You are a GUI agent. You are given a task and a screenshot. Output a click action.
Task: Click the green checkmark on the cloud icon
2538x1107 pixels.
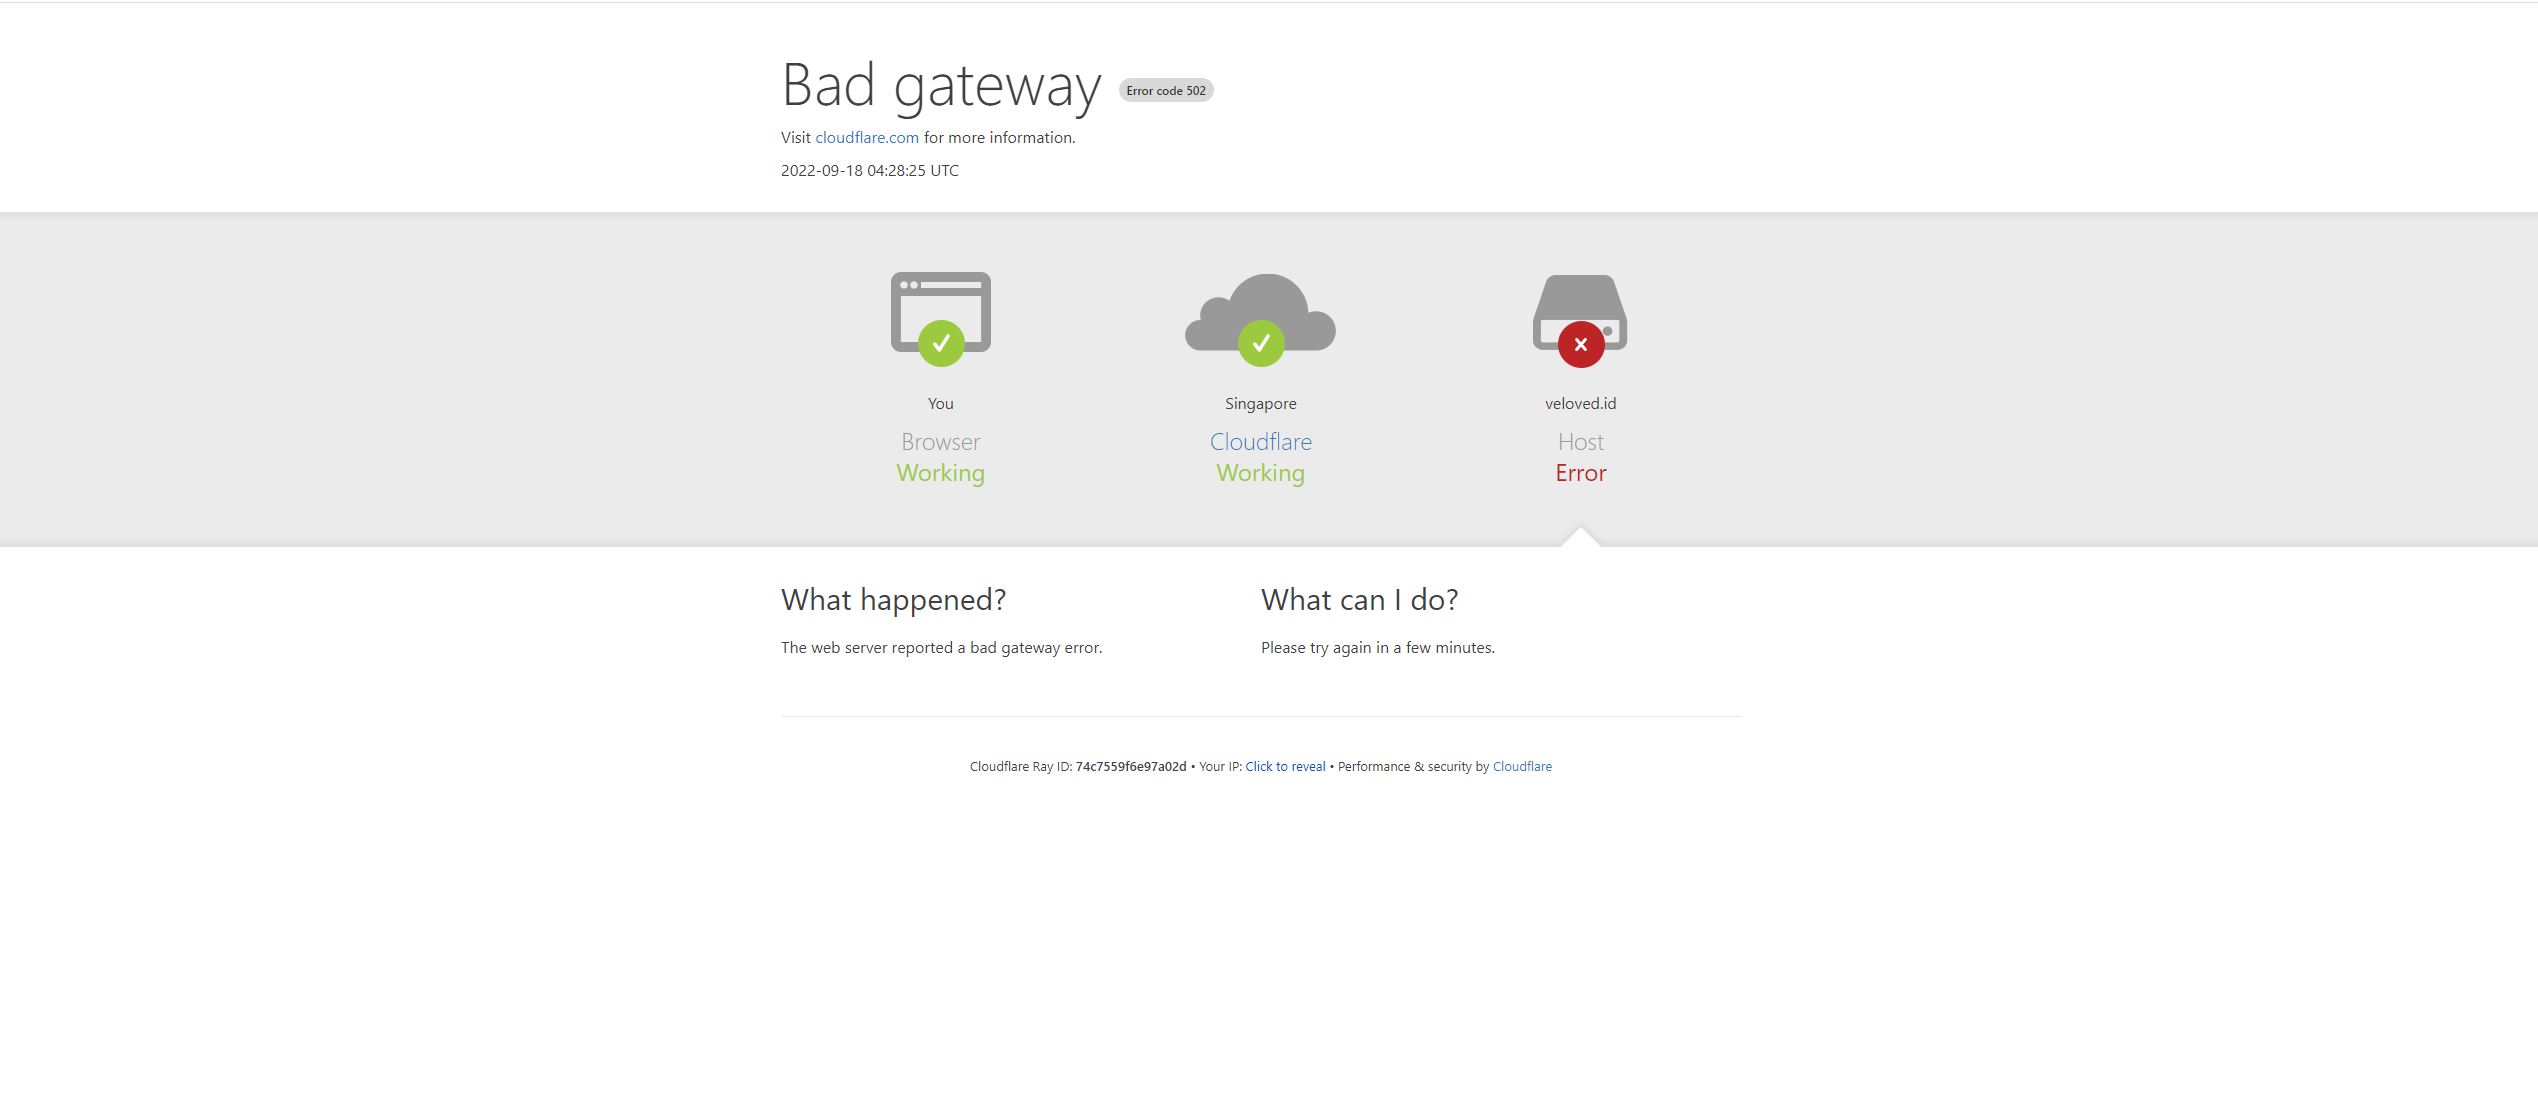pyautogui.click(x=1261, y=344)
